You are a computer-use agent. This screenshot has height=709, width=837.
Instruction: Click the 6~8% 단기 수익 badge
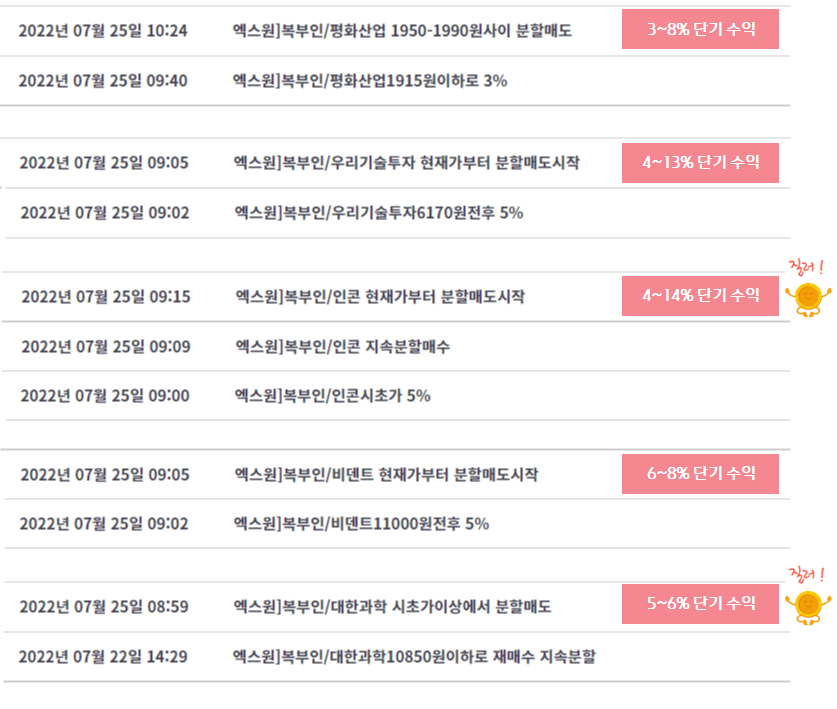click(x=700, y=474)
